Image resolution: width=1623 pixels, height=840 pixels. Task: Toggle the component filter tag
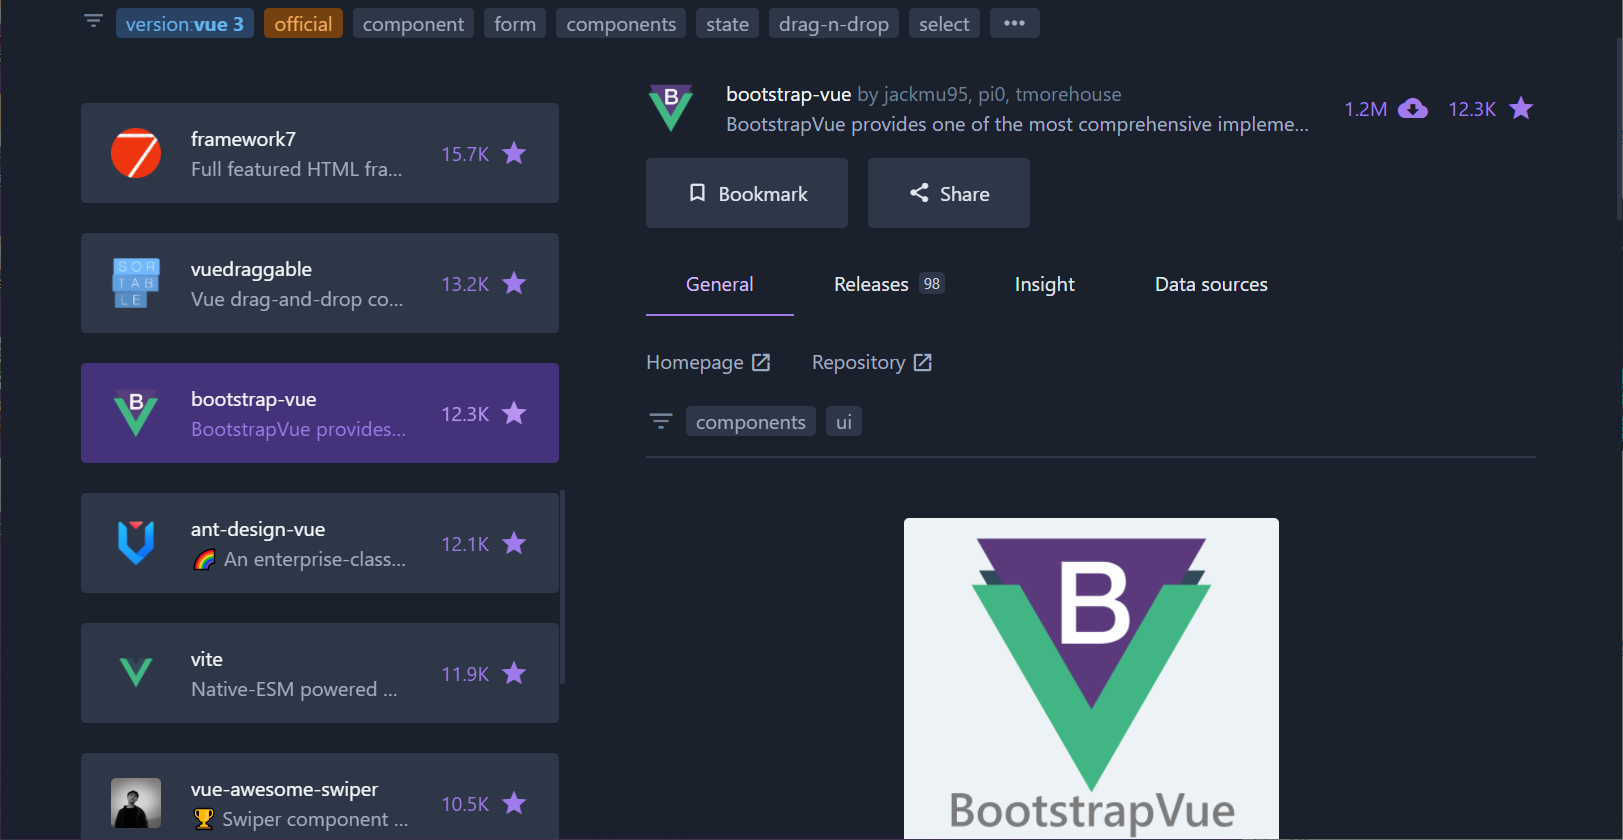(x=413, y=23)
